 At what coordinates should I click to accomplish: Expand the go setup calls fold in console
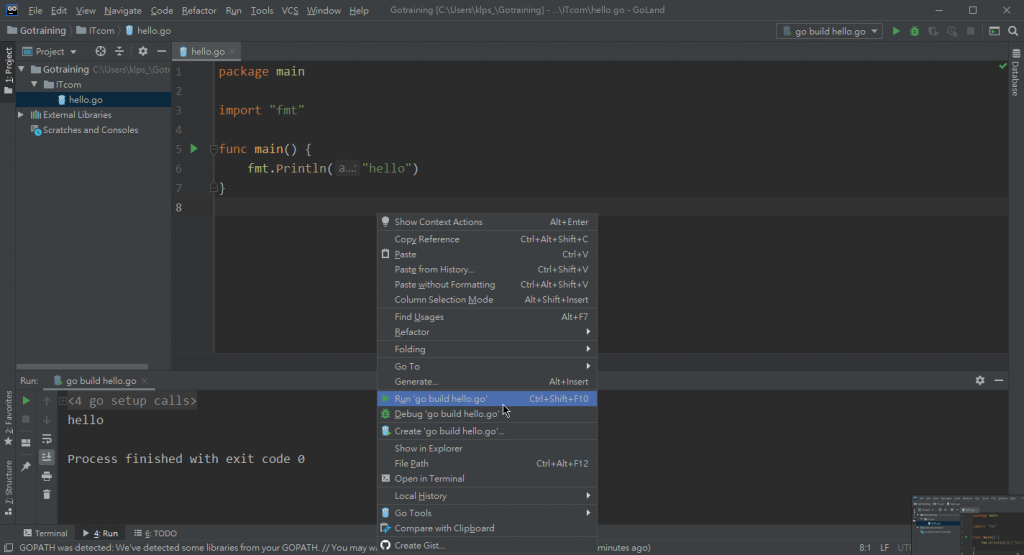point(63,401)
